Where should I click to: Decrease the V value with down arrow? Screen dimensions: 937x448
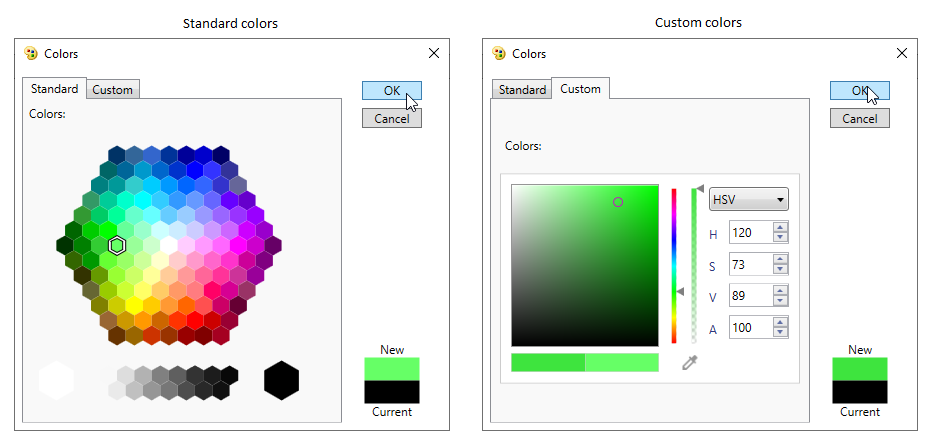[x=780, y=300]
